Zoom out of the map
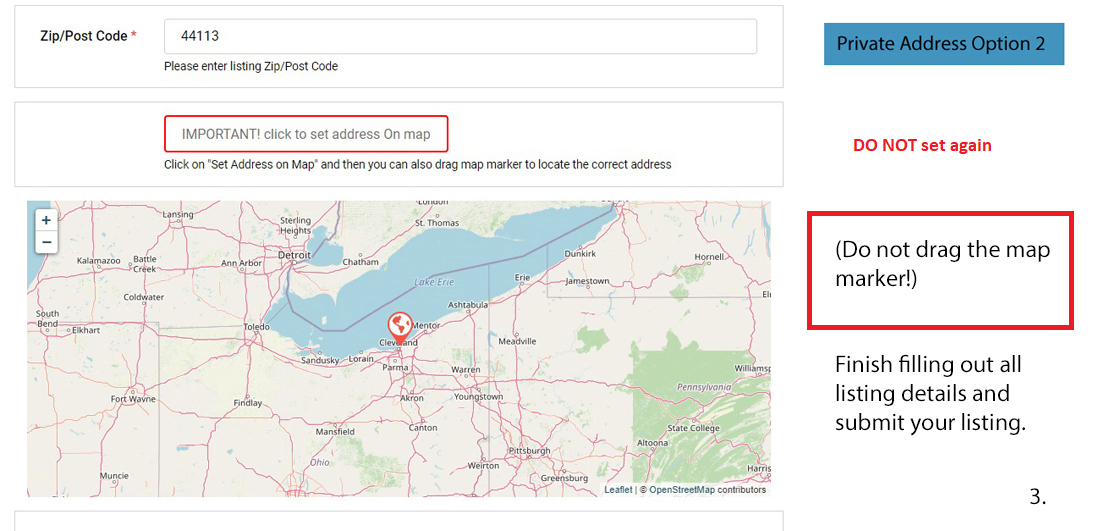 46,243
